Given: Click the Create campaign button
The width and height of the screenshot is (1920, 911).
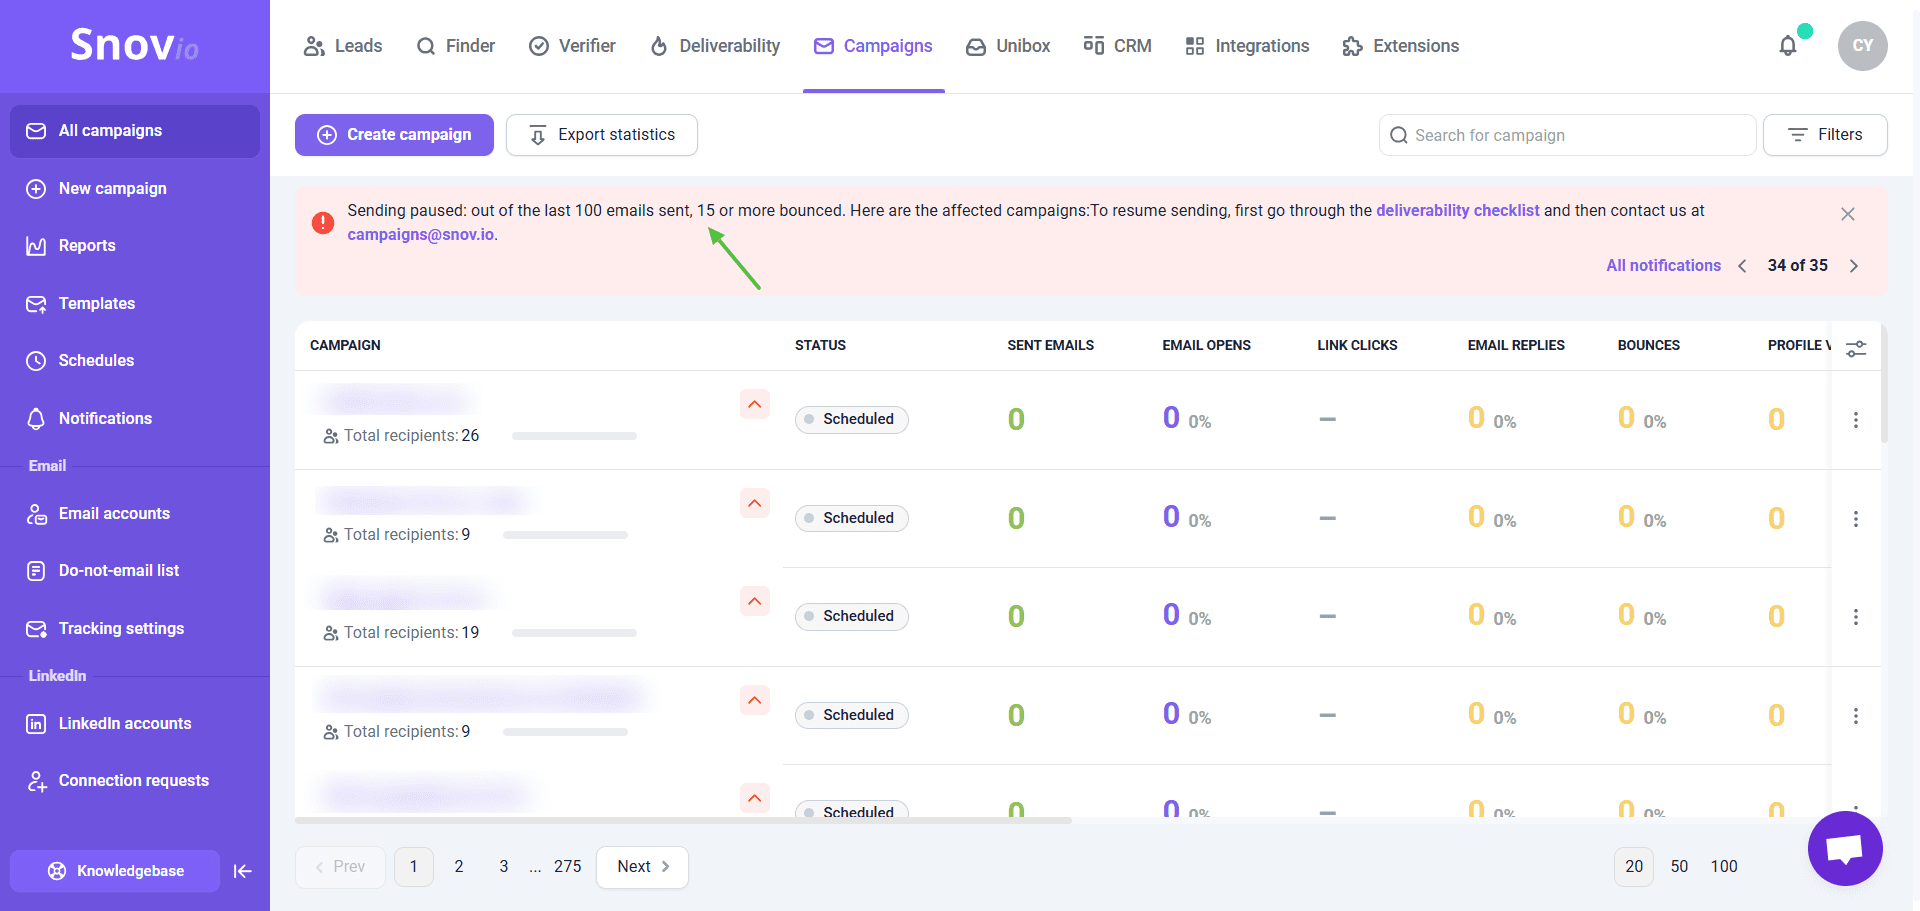Looking at the screenshot, I should [394, 135].
